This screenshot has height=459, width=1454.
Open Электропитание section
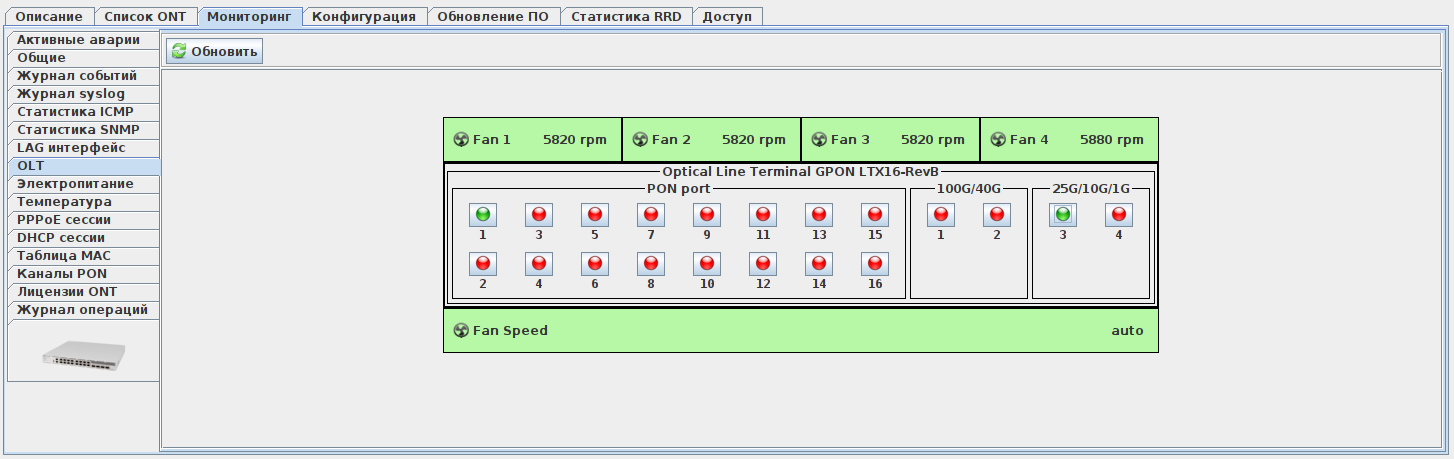pyautogui.click(x=83, y=184)
